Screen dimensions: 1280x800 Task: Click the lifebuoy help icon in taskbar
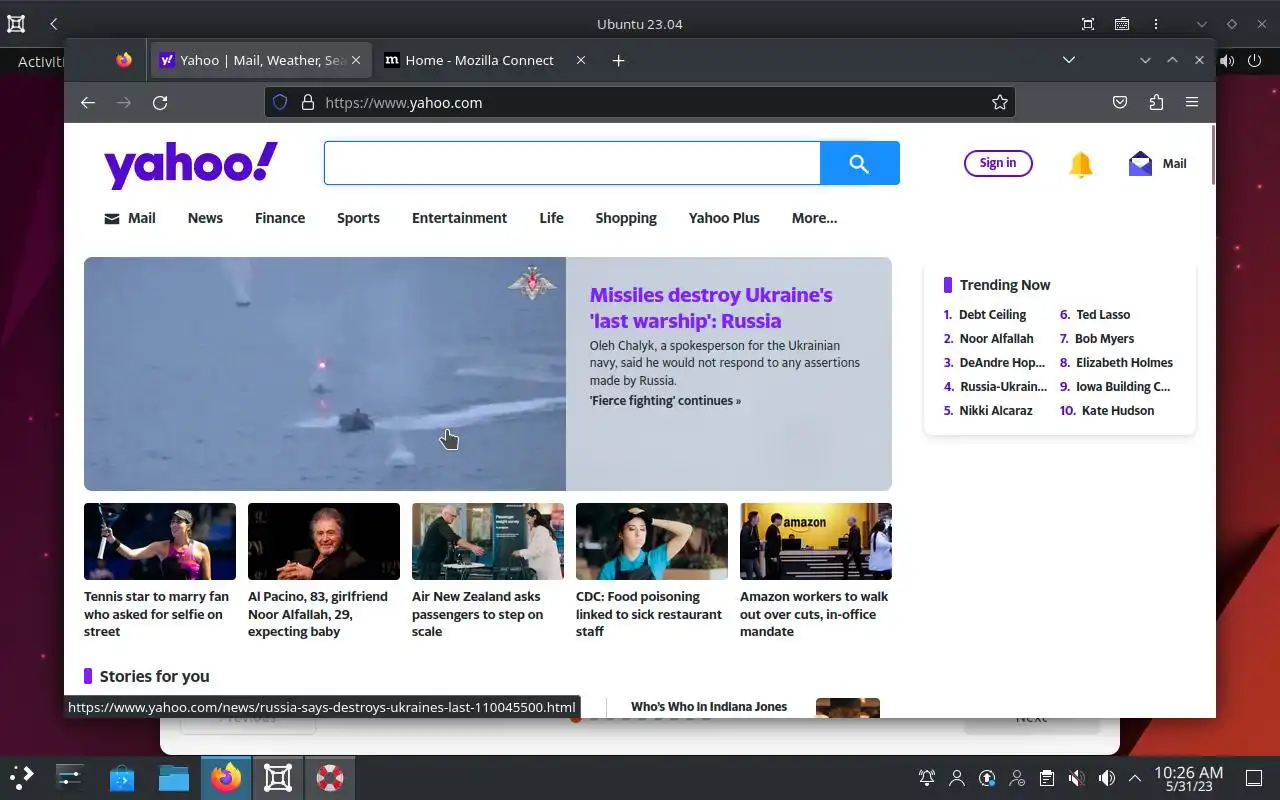(x=330, y=777)
